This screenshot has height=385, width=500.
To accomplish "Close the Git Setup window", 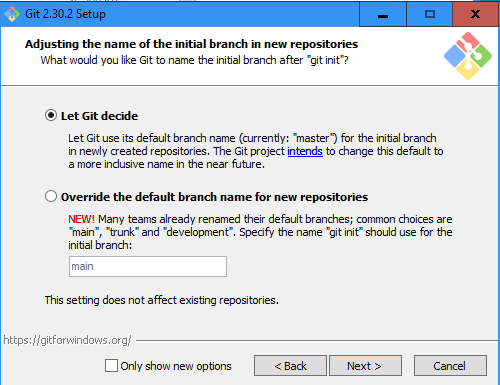I will click(x=475, y=14).
